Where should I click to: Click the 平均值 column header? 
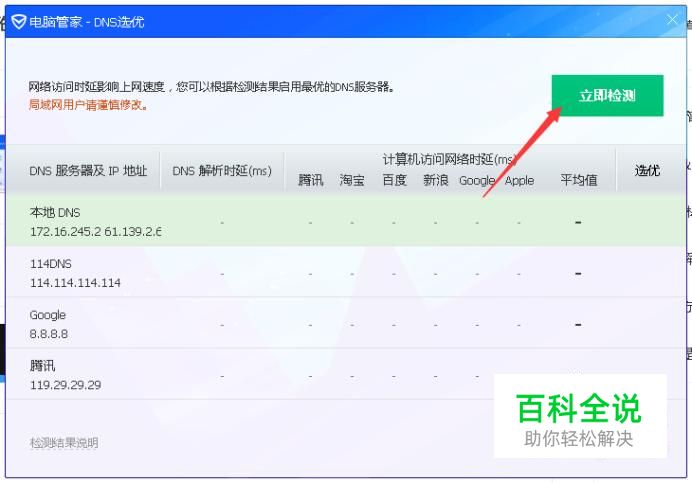[579, 180]
